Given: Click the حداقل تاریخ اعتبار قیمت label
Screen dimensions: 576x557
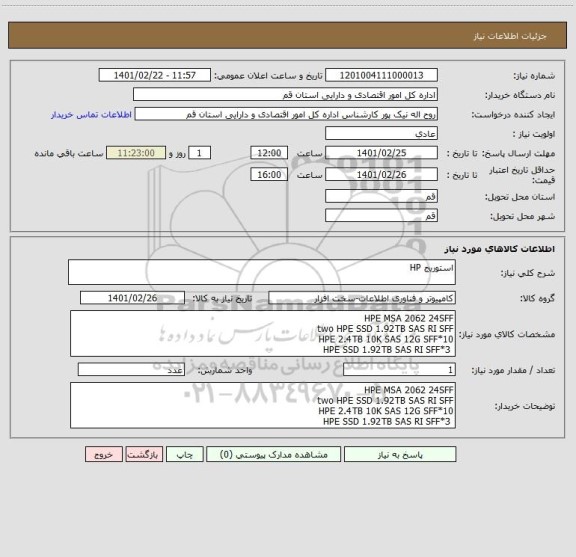Looking at the screenshot, I should click(x=522, y=175).
